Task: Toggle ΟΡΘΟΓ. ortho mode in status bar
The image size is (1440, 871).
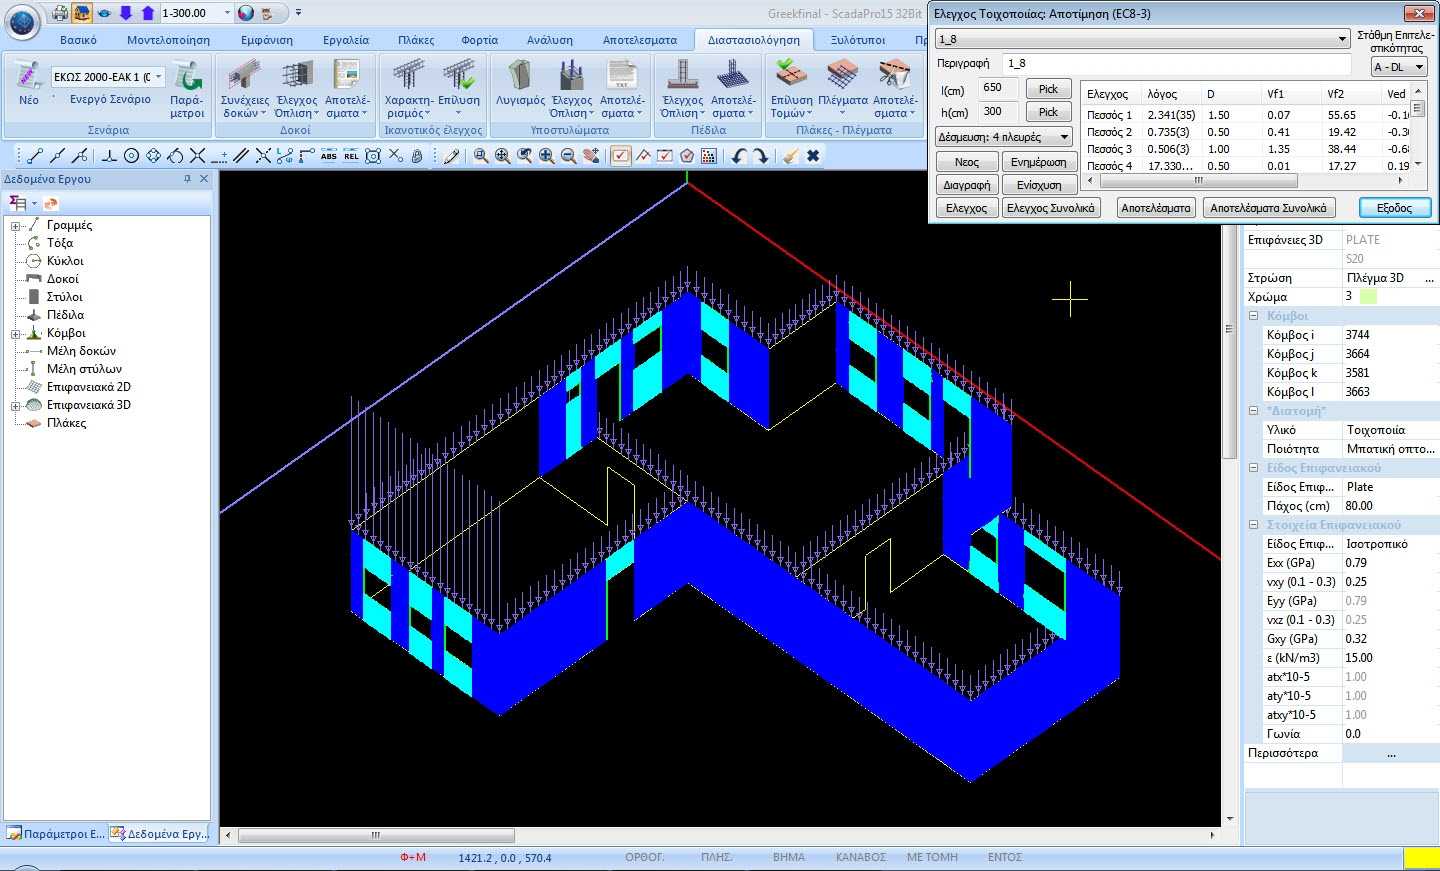Action: click(x=645, y=857)
